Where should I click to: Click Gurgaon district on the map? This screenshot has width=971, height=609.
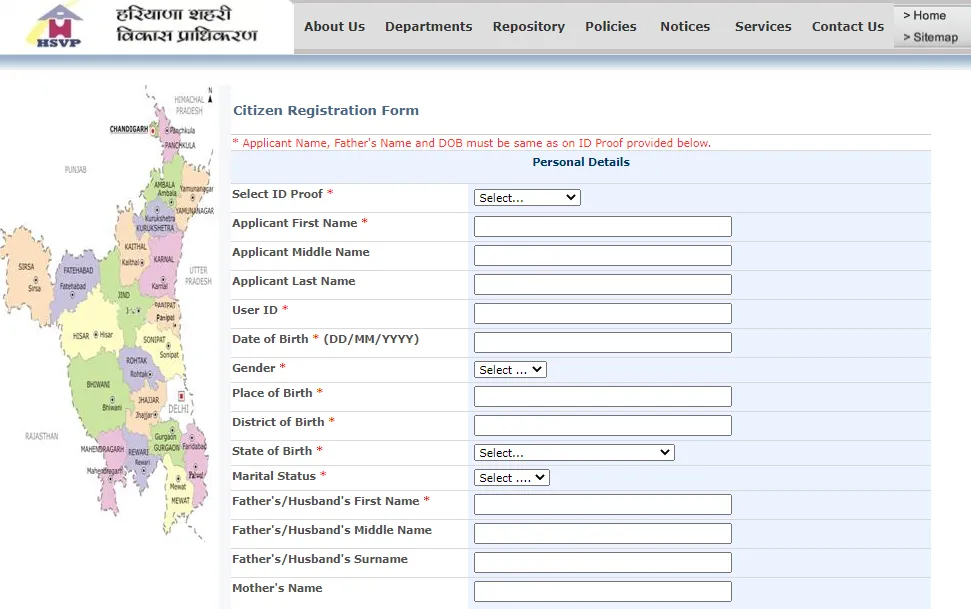coord(164,442)
